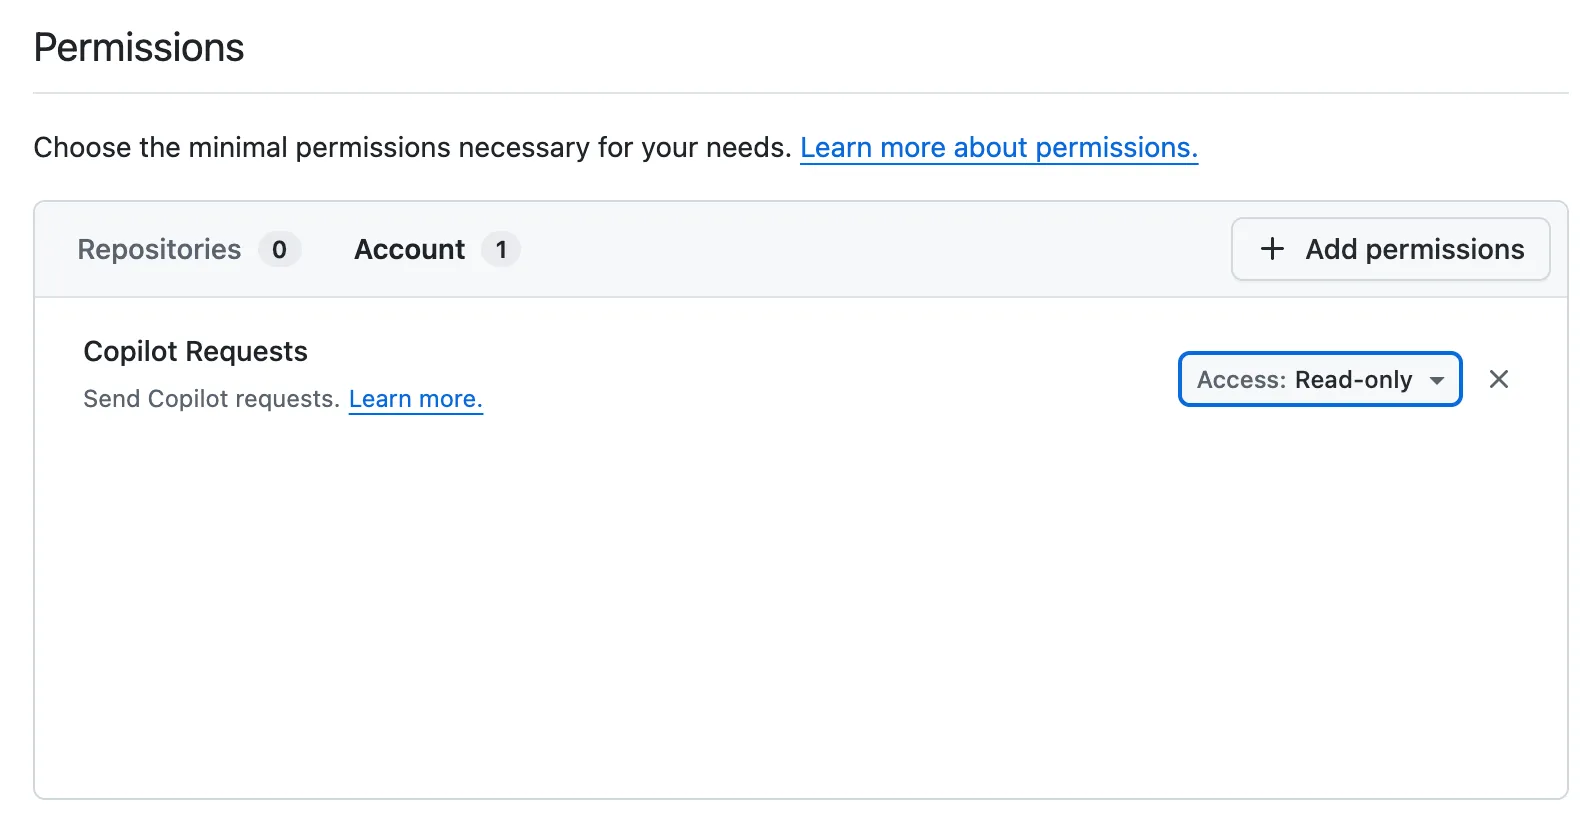
Task: Click the Copilot Requests permission title
Action: [195, 351]
